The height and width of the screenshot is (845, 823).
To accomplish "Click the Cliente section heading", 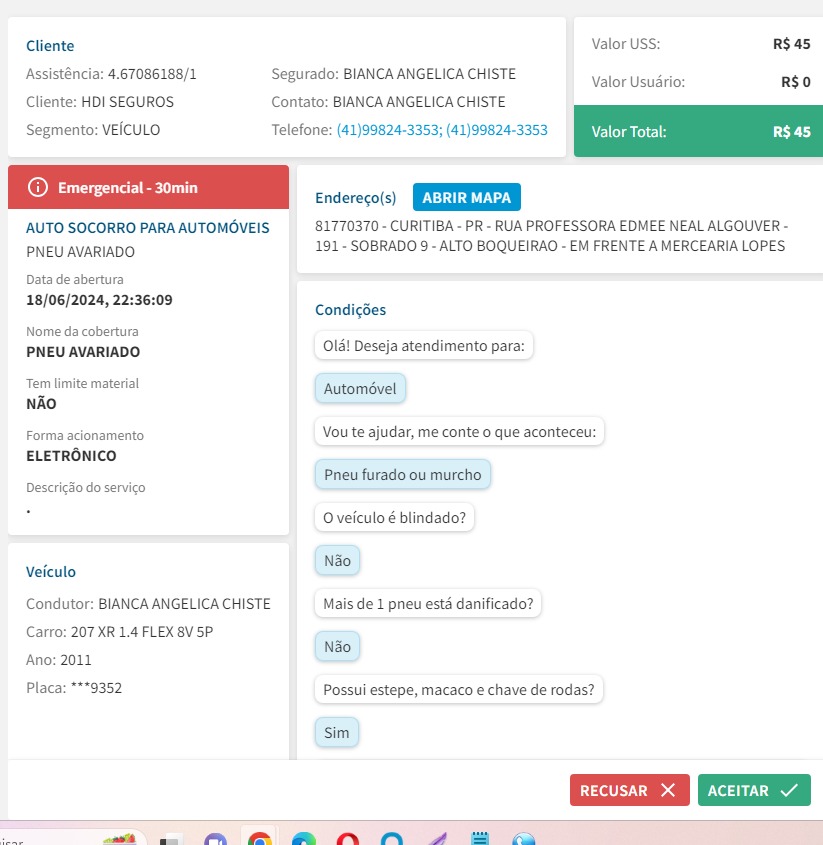I will [50, 46].
